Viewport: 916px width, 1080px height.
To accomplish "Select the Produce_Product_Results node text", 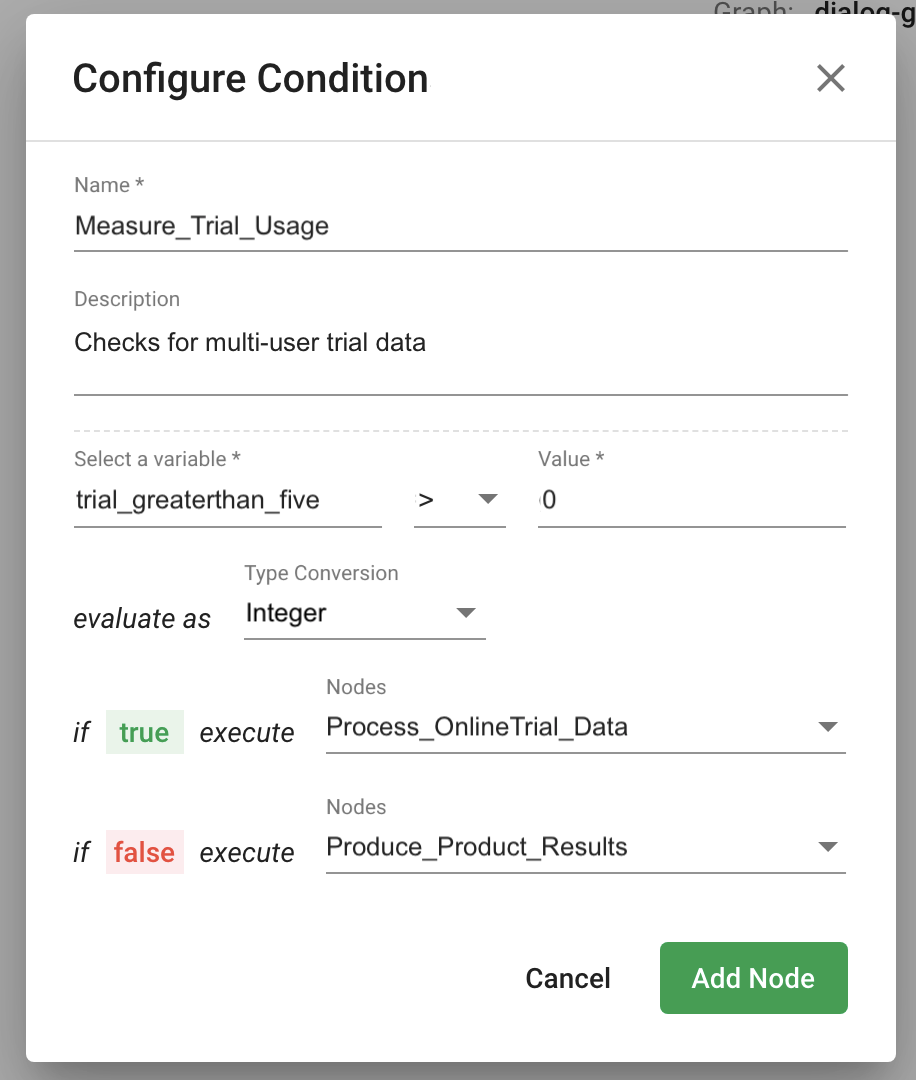I will [x=477, y=847].
